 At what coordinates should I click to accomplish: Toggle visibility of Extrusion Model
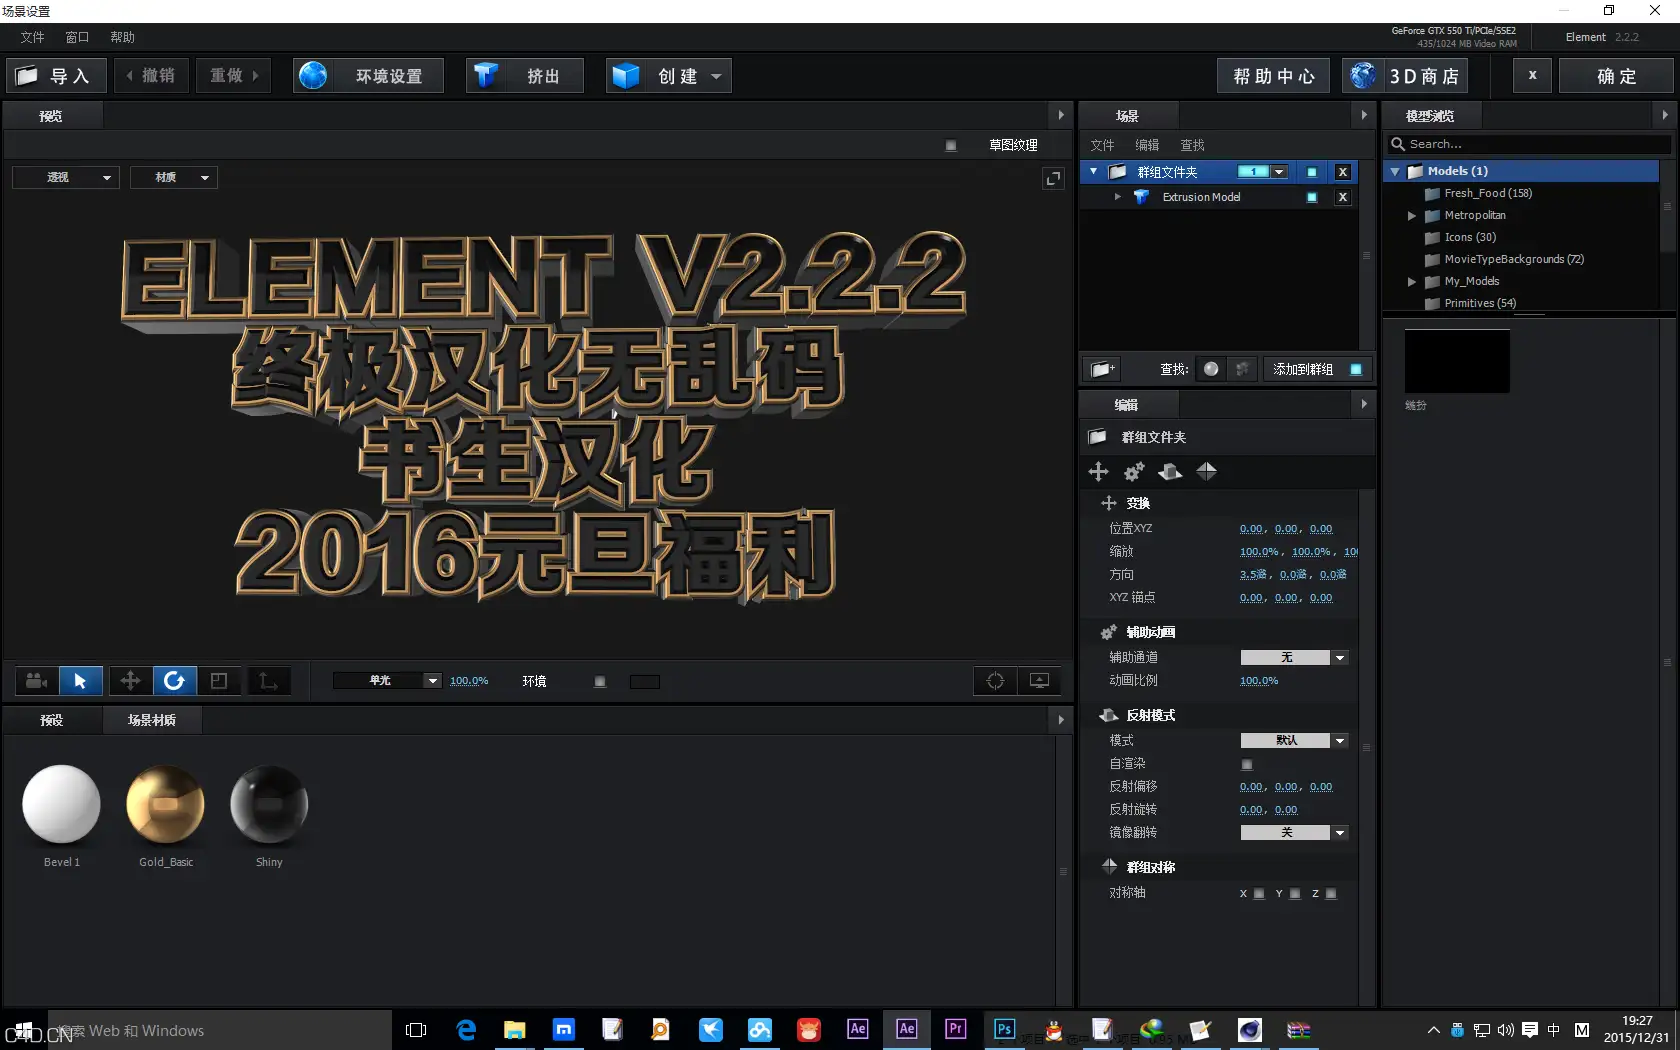coord(1312,197)
